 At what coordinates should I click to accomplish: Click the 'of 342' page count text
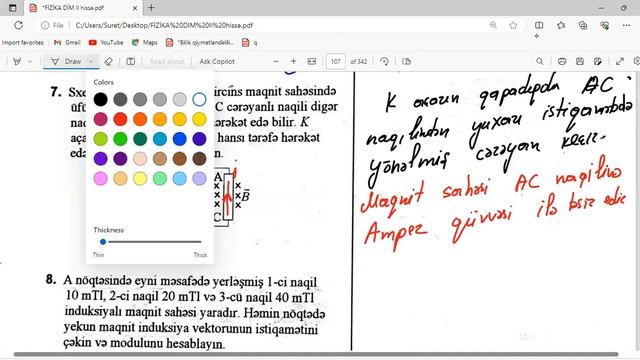359,62
